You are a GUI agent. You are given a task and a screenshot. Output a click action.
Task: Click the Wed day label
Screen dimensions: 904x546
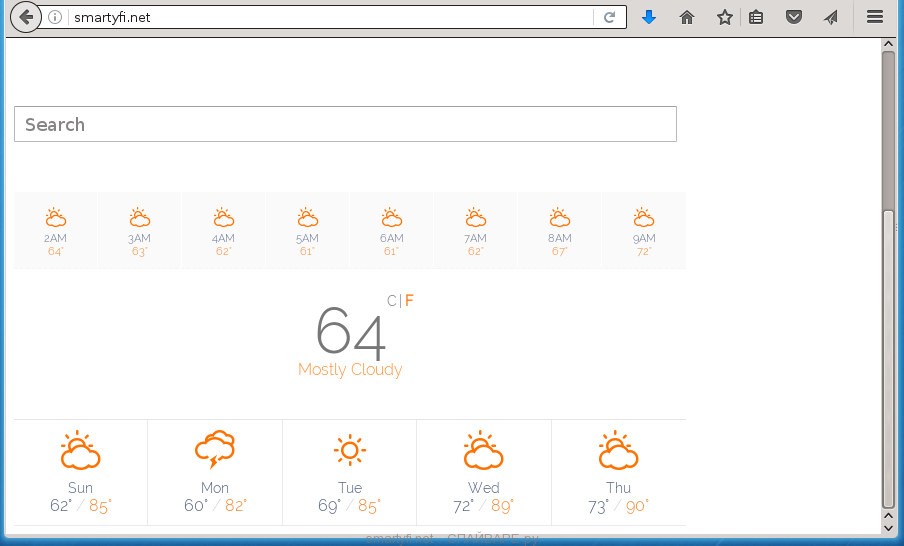(483, 488)
